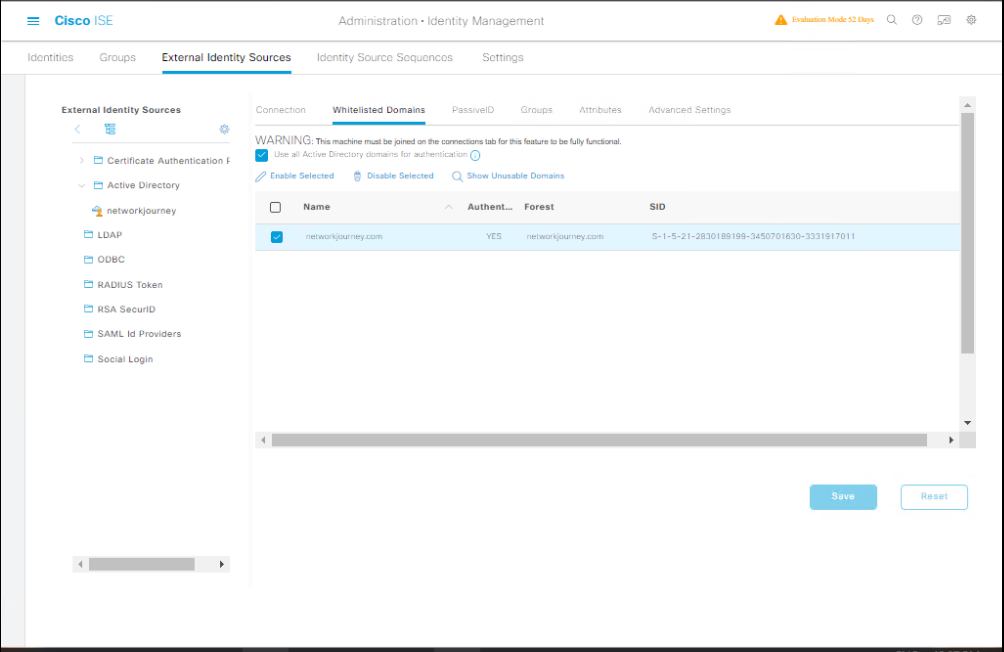1004x652 pixels.
Task: Click the Show Unusable Domains link
Action: pyautogui.click(x=515, y=176)
